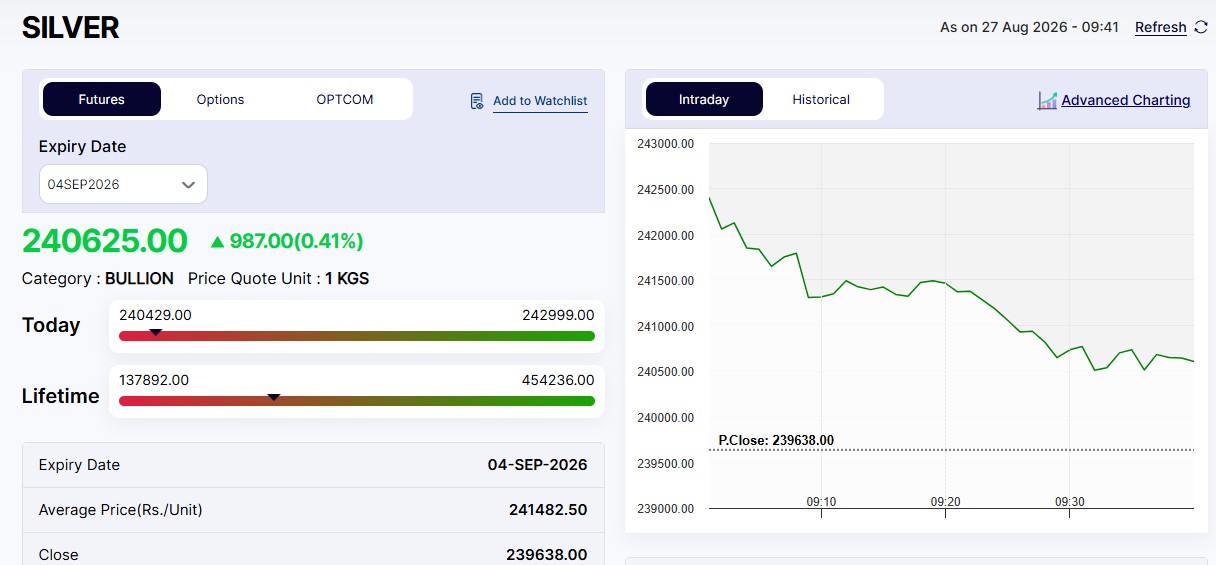
Task: Click the 09:30 time axis label
Action: coord(1069,502)
